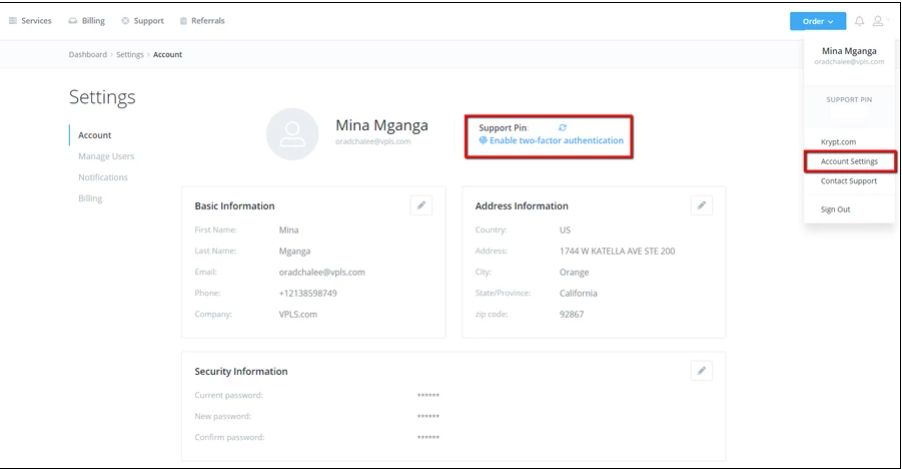Click Enable two-factor authentication link
This screenshot has width=902, height=469.
[x=555, y=141]
